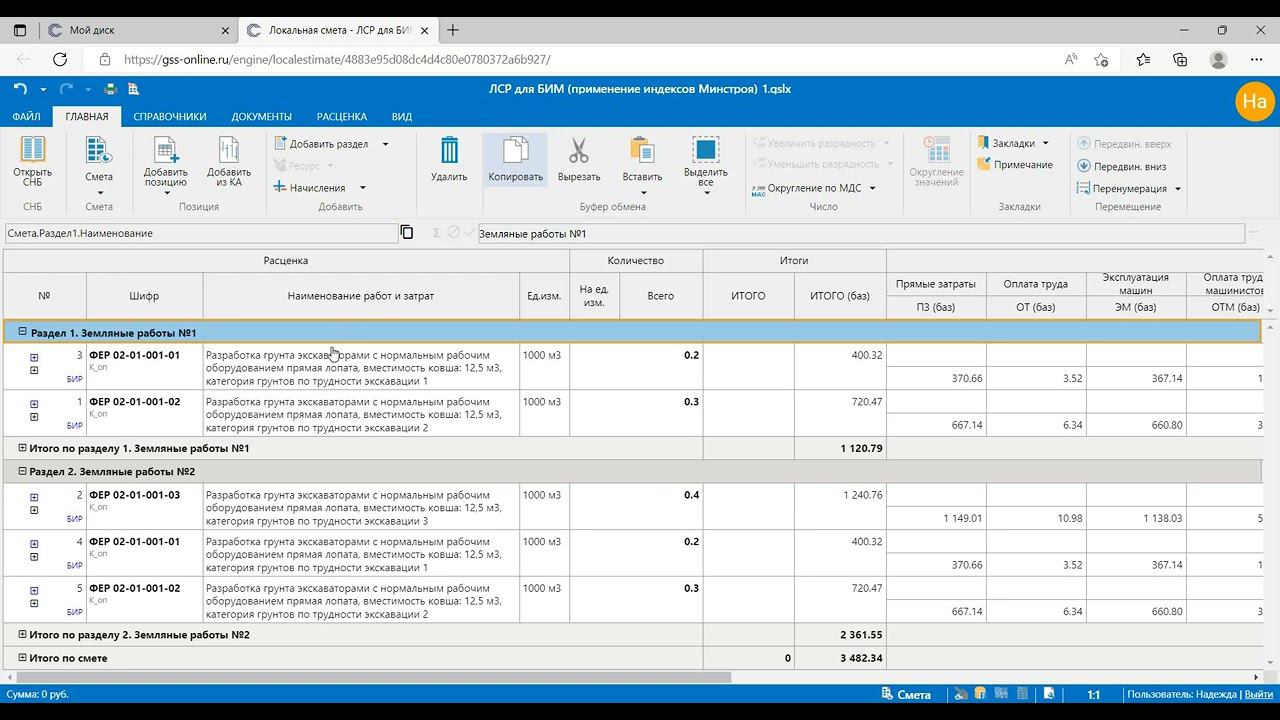Click the document search icon in status bar
This screenshot has width=1280, height=720.
point(1049,694)
